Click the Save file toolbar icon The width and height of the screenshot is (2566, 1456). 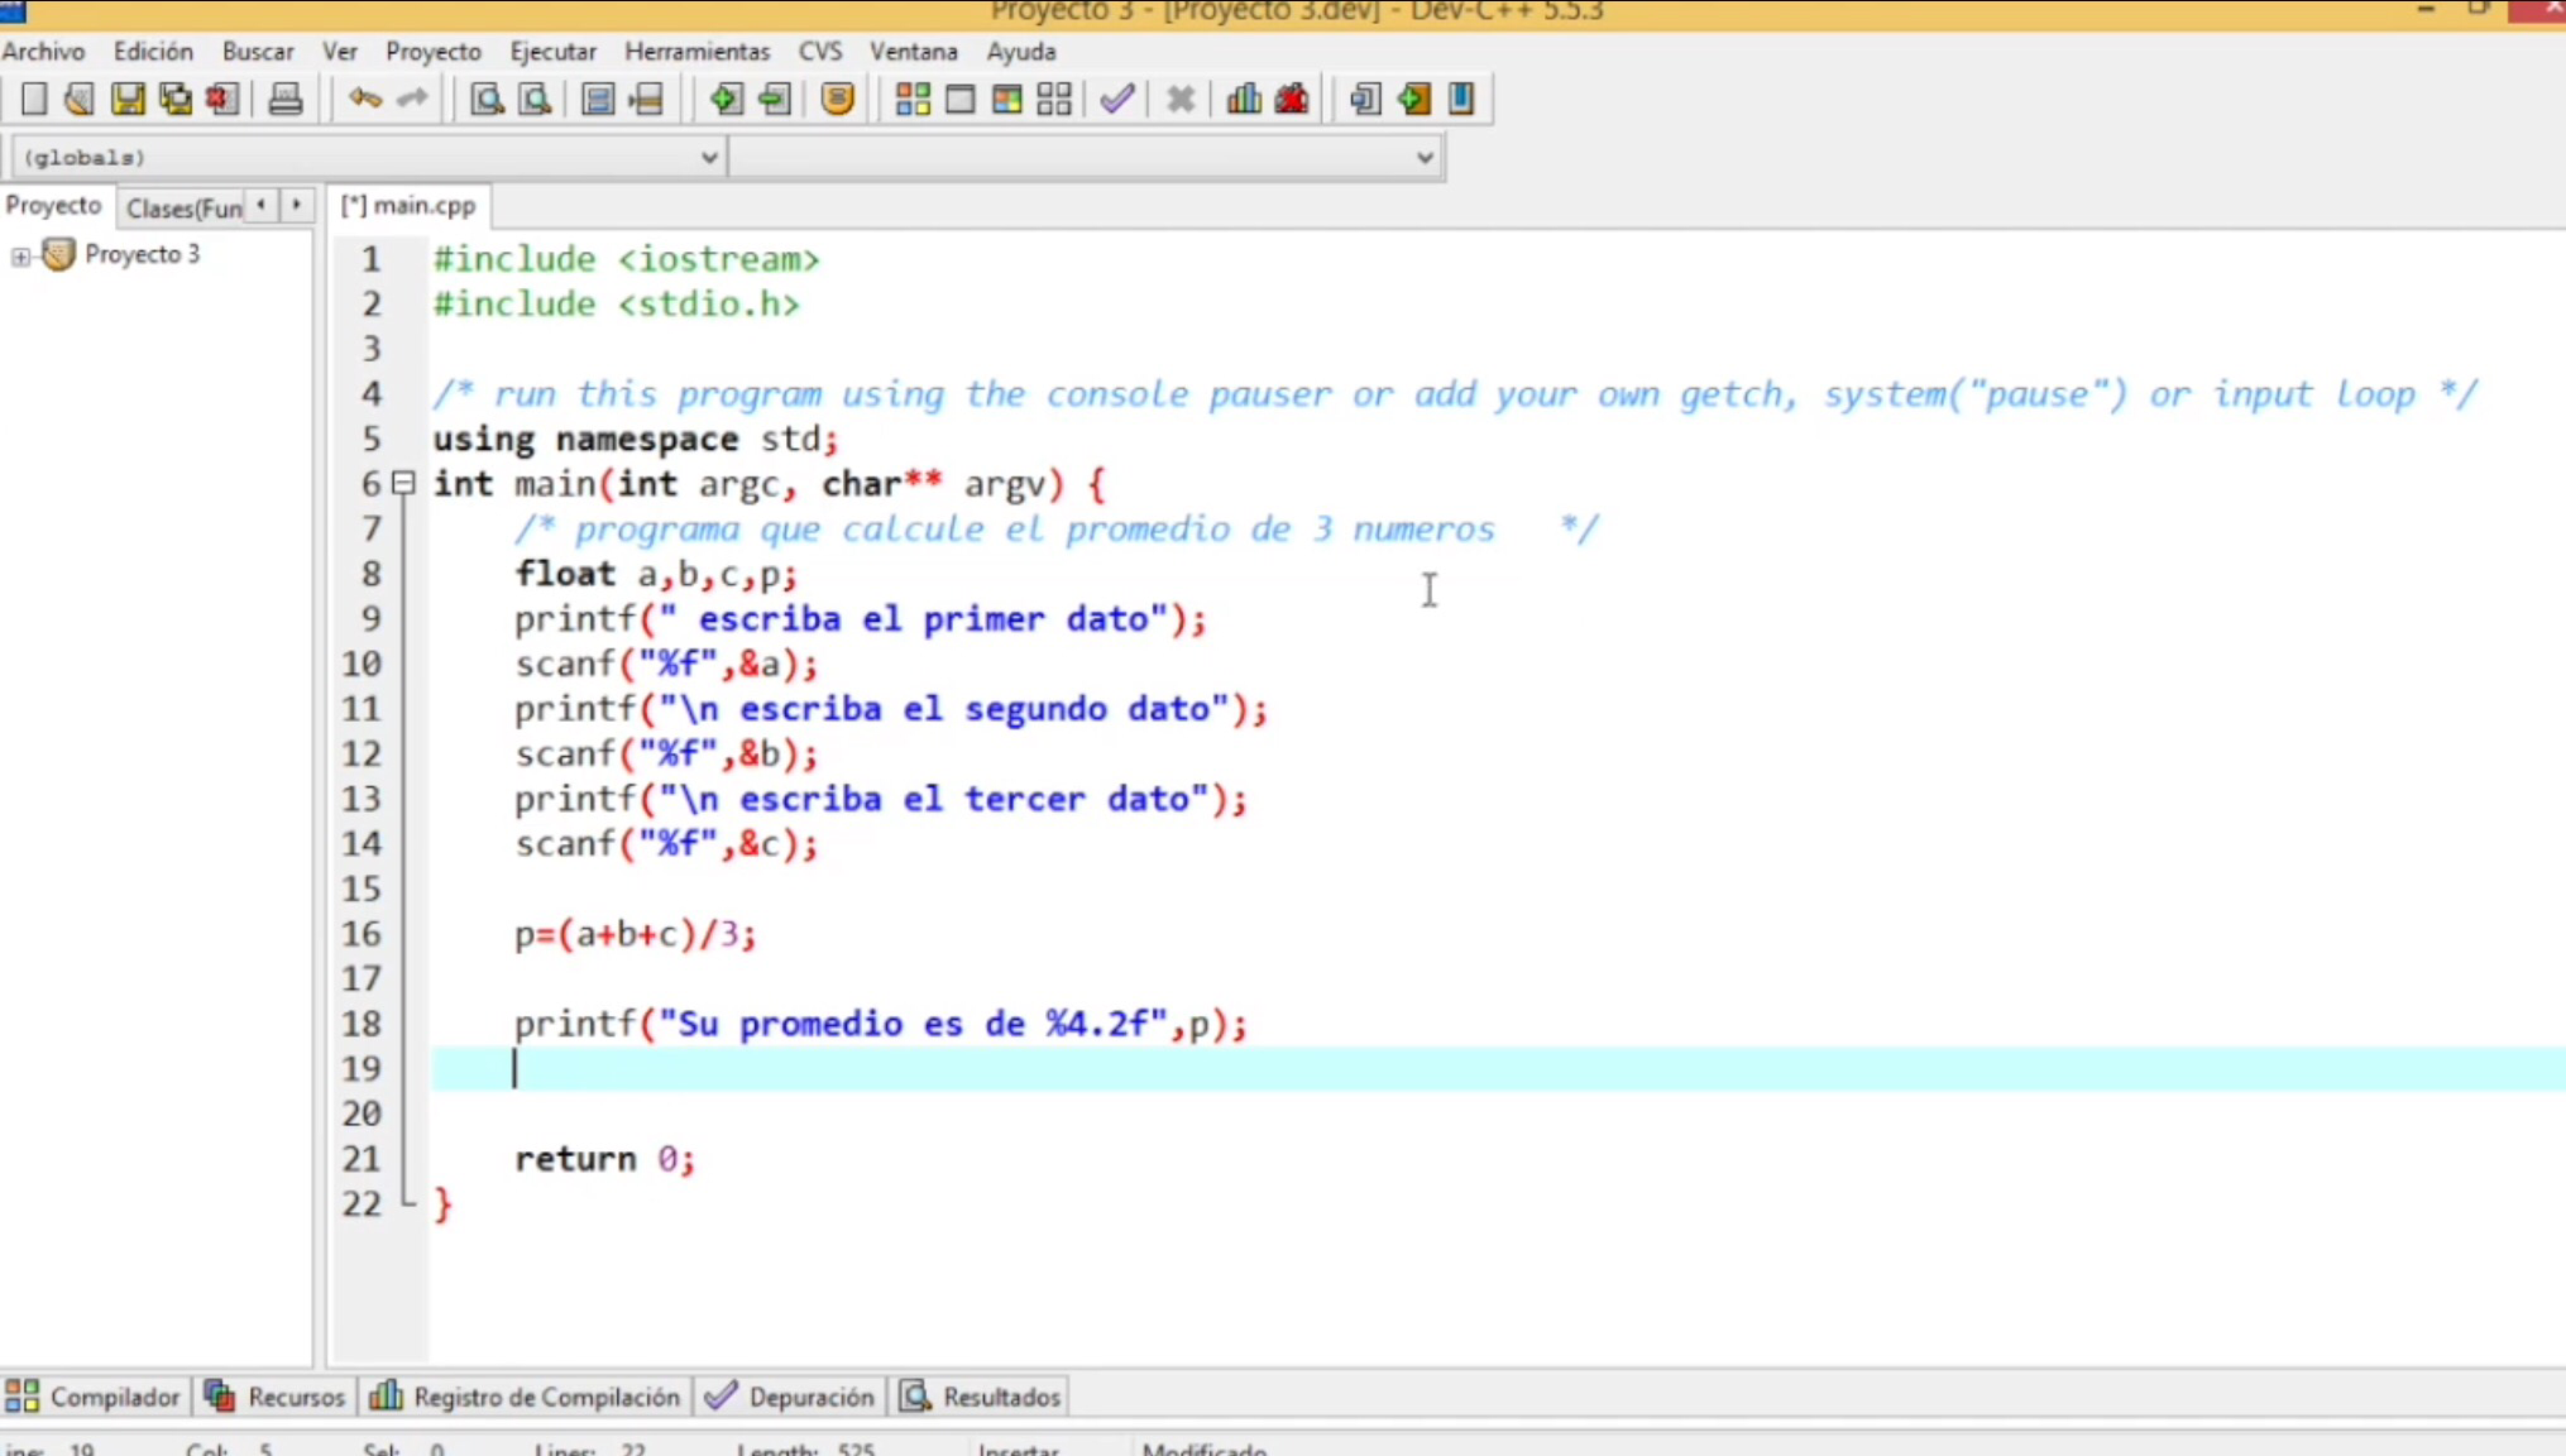click(128, 99)
